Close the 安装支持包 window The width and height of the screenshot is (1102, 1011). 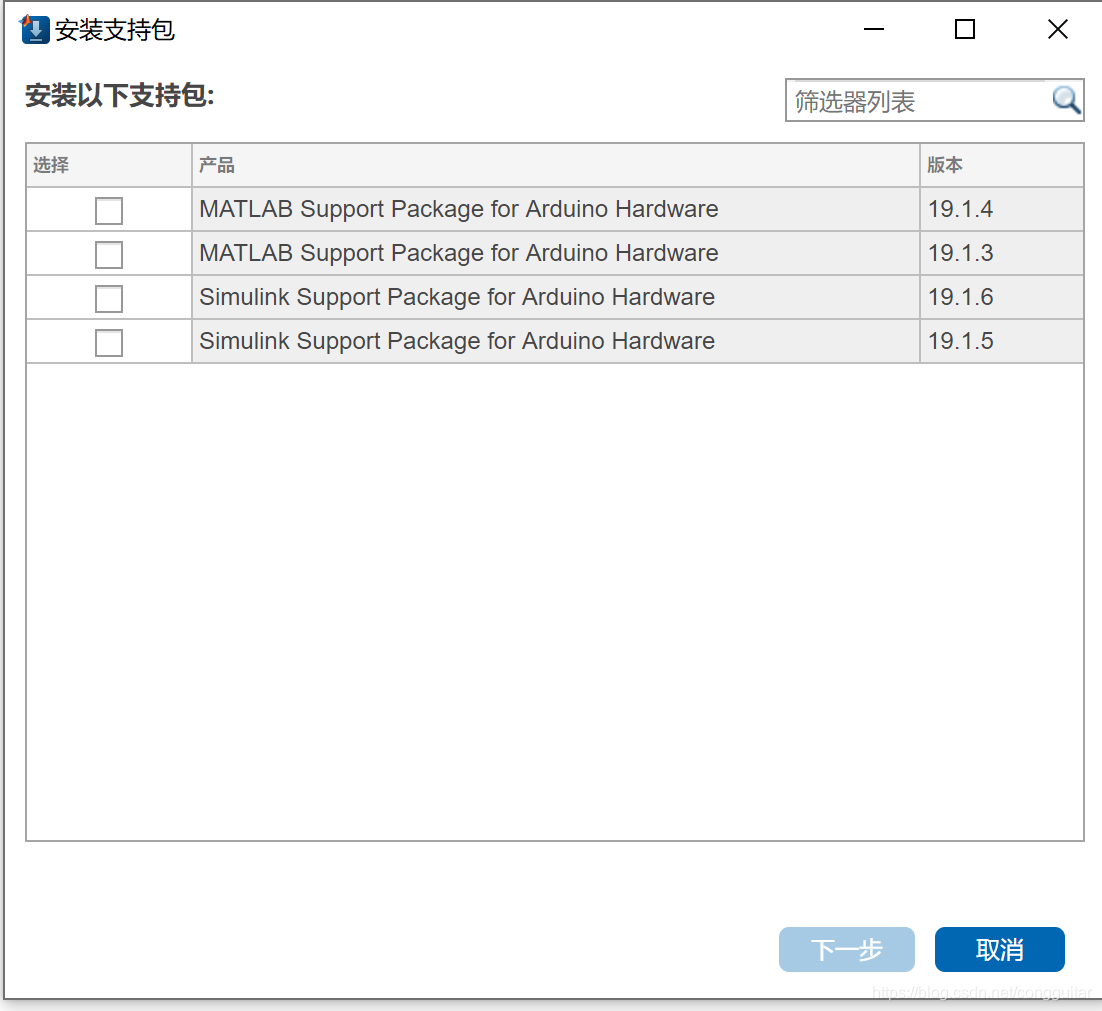(1057, 30)
